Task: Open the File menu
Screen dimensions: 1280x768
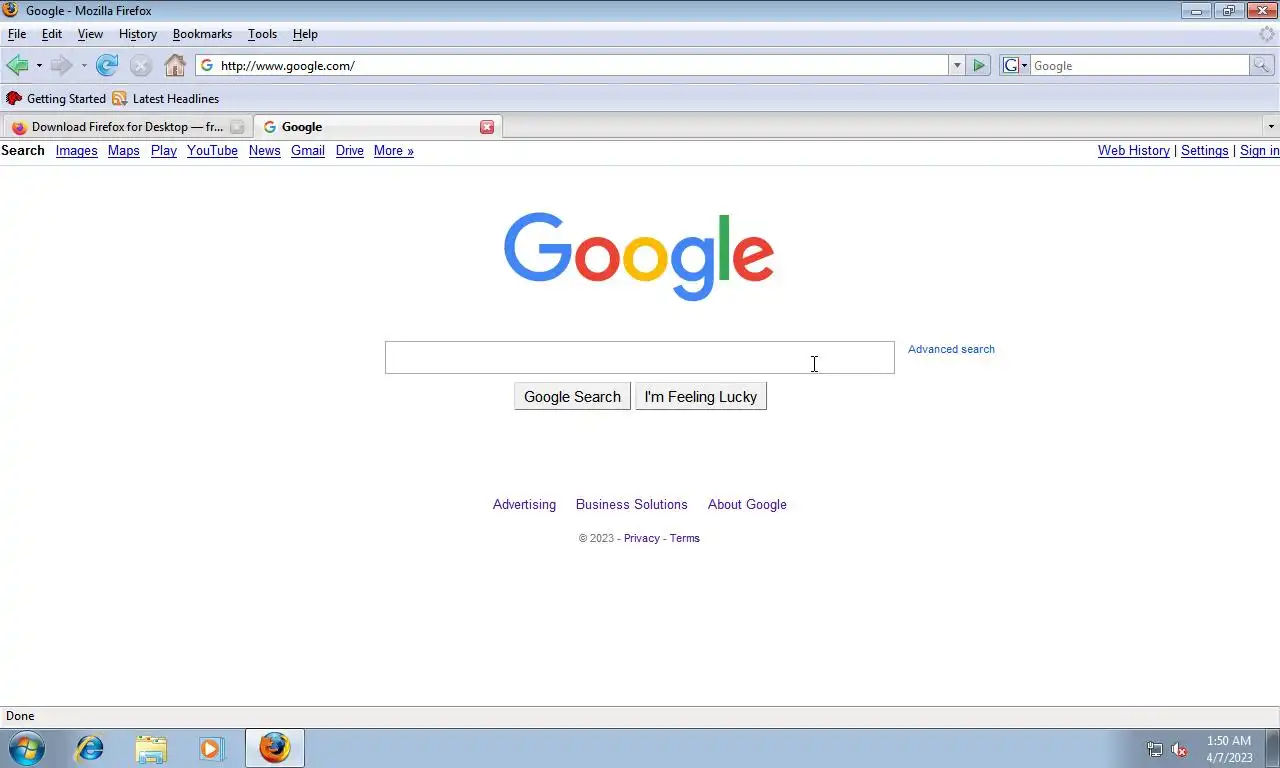Action: coord(17,34)
